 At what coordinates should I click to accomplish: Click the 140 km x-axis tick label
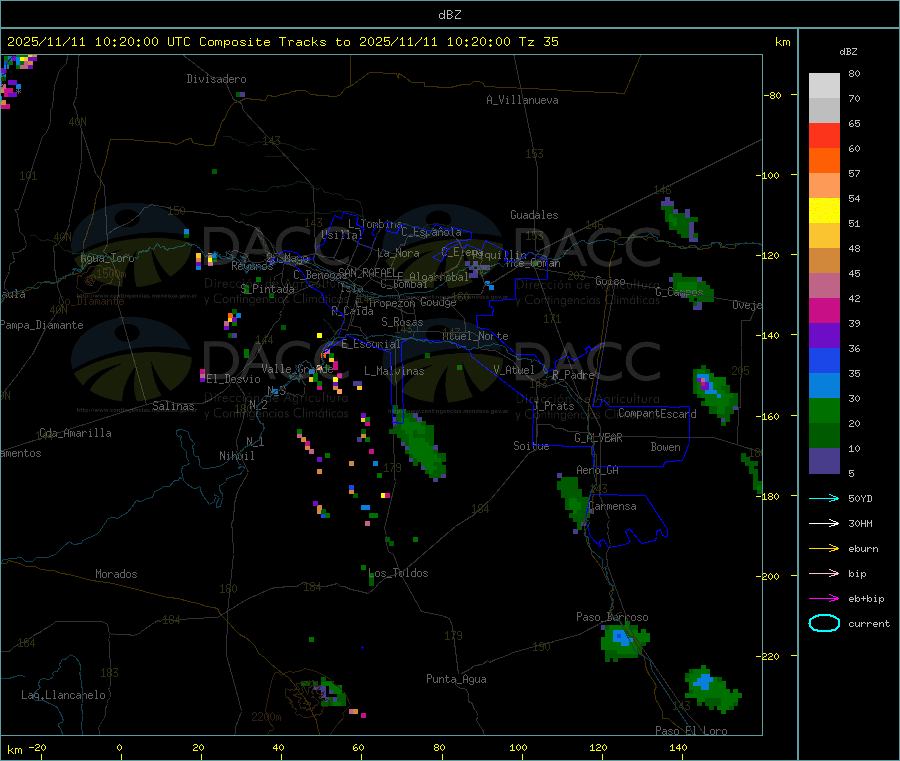coord(678,747)
